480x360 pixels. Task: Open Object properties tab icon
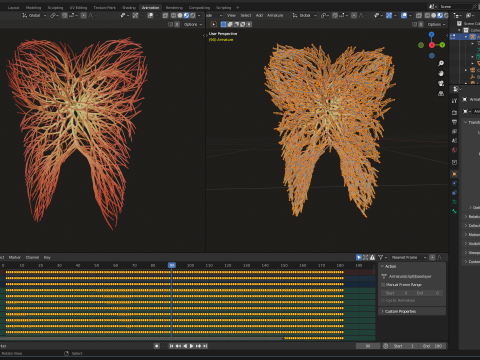[x=454, y=174]
